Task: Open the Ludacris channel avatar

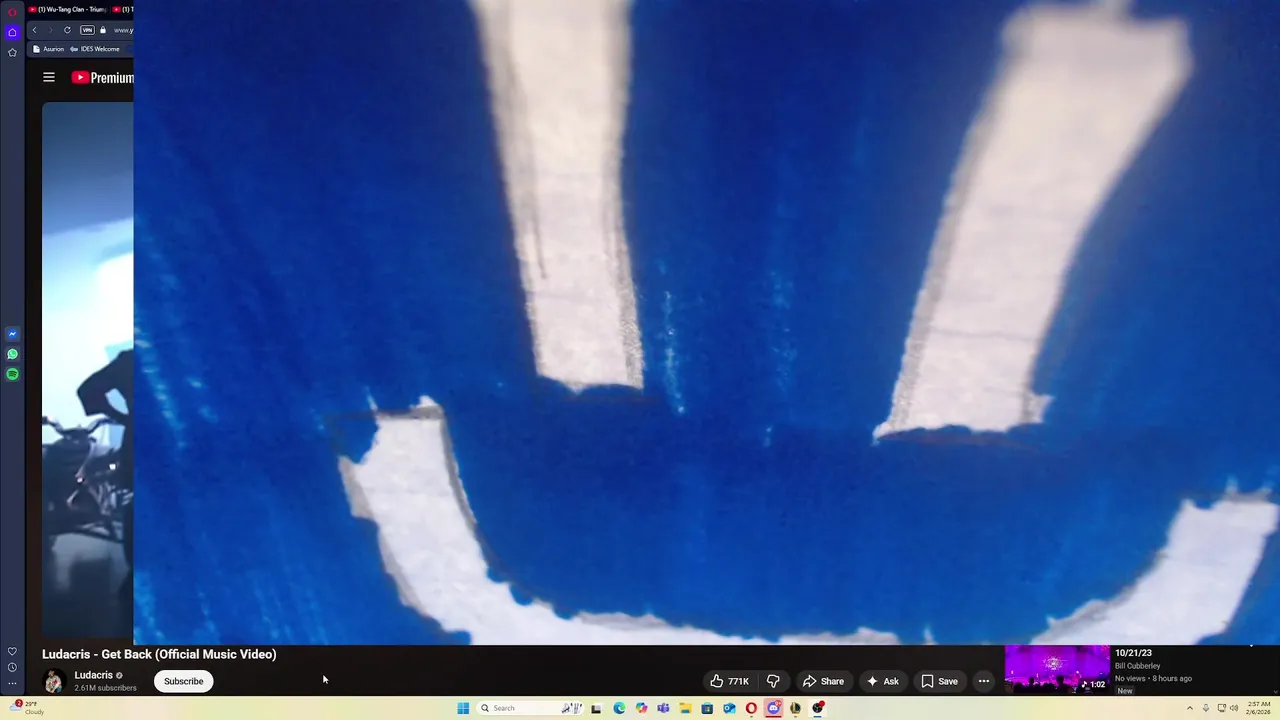Action: click(x=54, y=681)
